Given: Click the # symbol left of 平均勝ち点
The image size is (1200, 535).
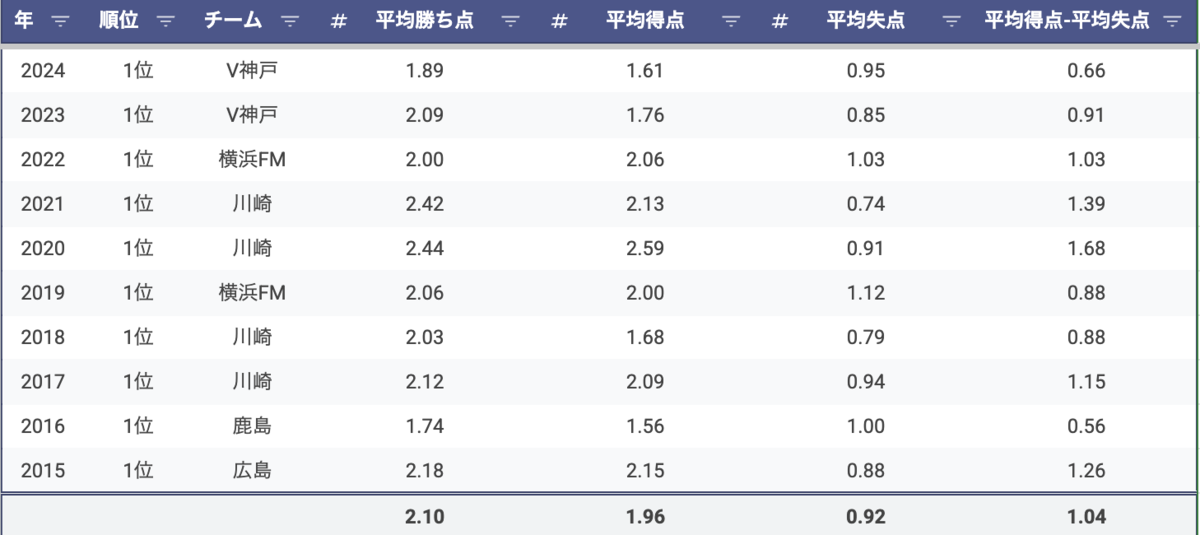Looking at the screenshot, I should pyautogui.click(x=338, y=21).
